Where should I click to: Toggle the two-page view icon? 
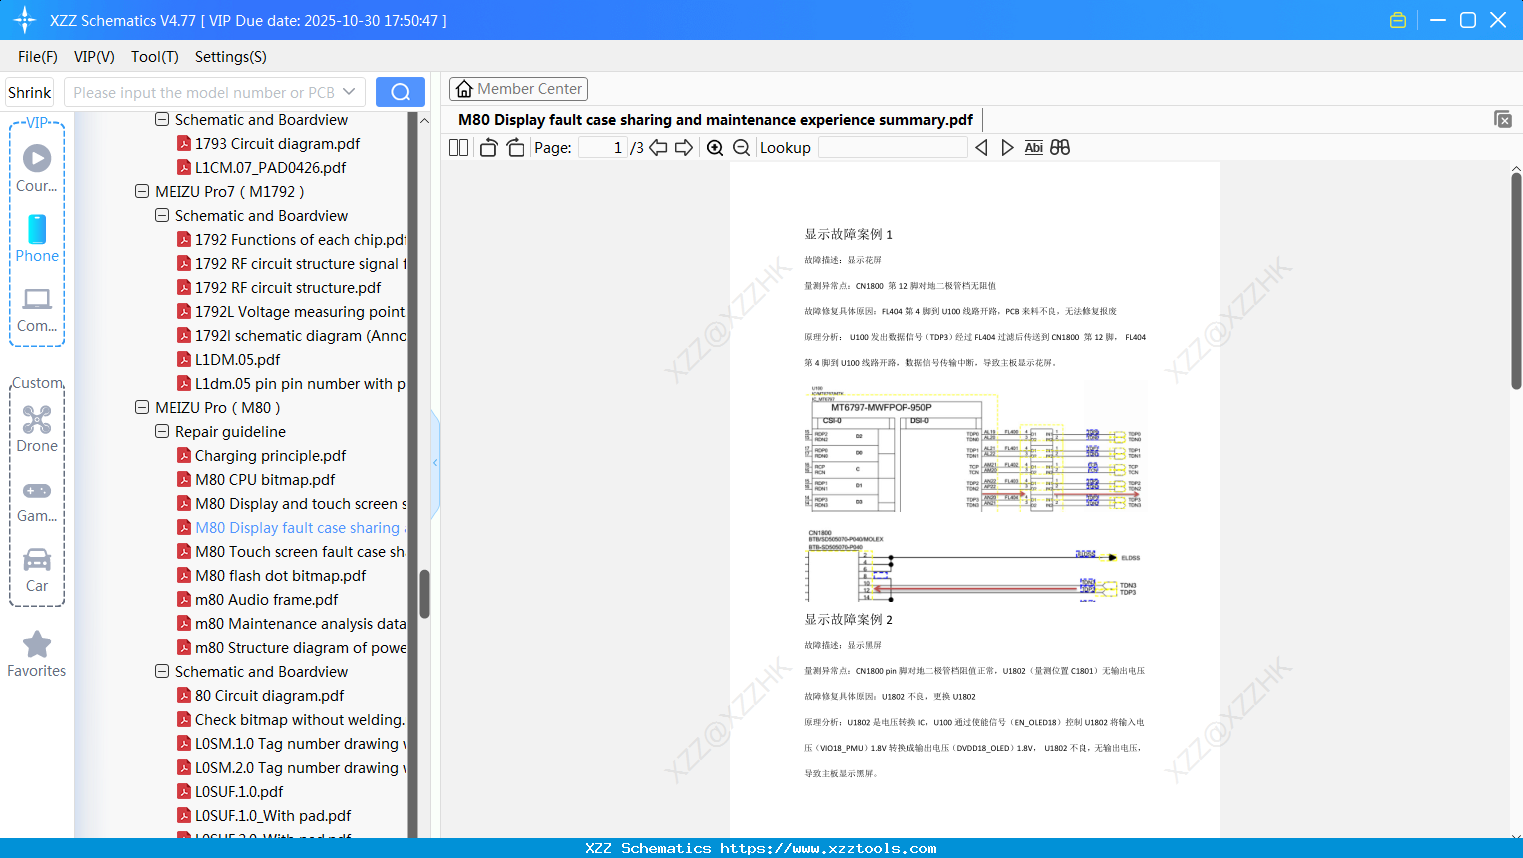pos(458,148)
